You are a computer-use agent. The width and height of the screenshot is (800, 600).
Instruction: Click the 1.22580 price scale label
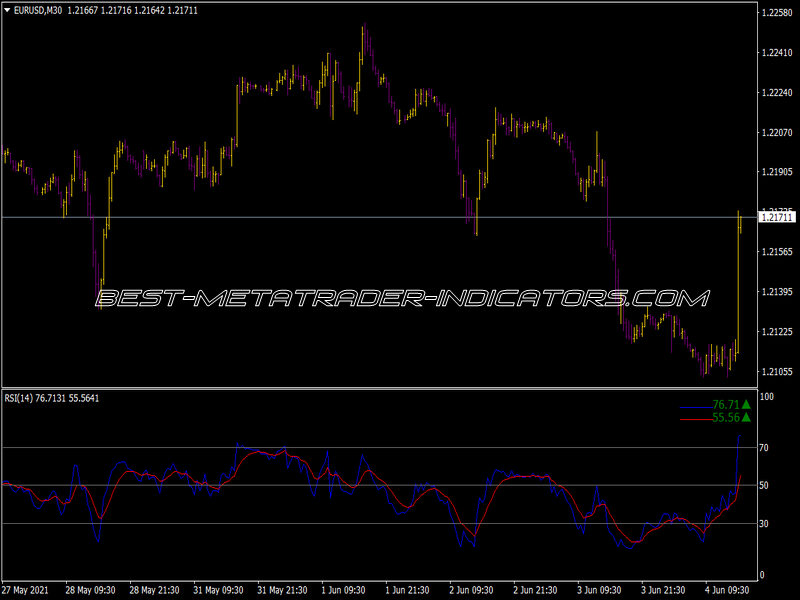click(777, 13)
